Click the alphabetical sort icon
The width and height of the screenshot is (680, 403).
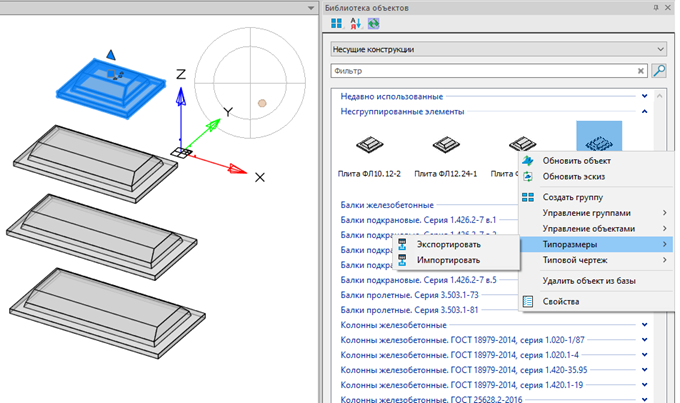354,23
